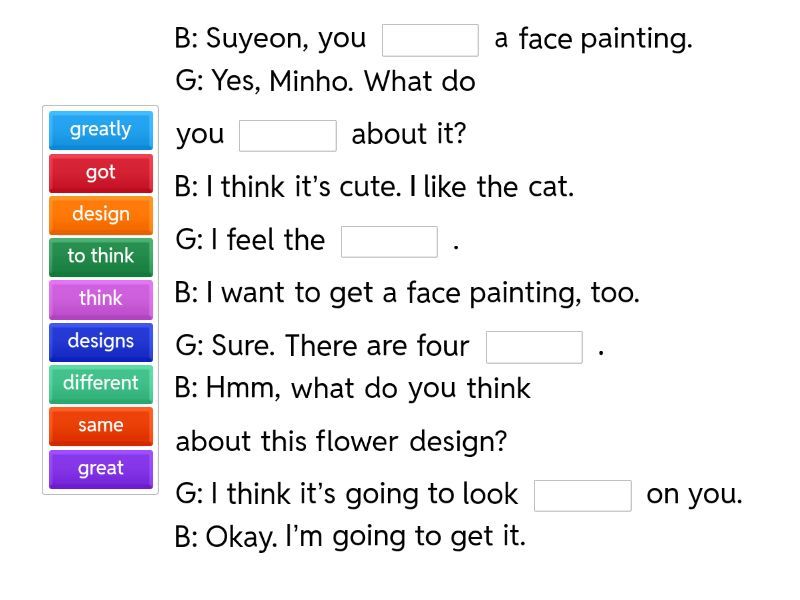Viewport: 800px width, 600px height.
Task: Select the blank after 'There are four'
Action: [x=534, y=348]
